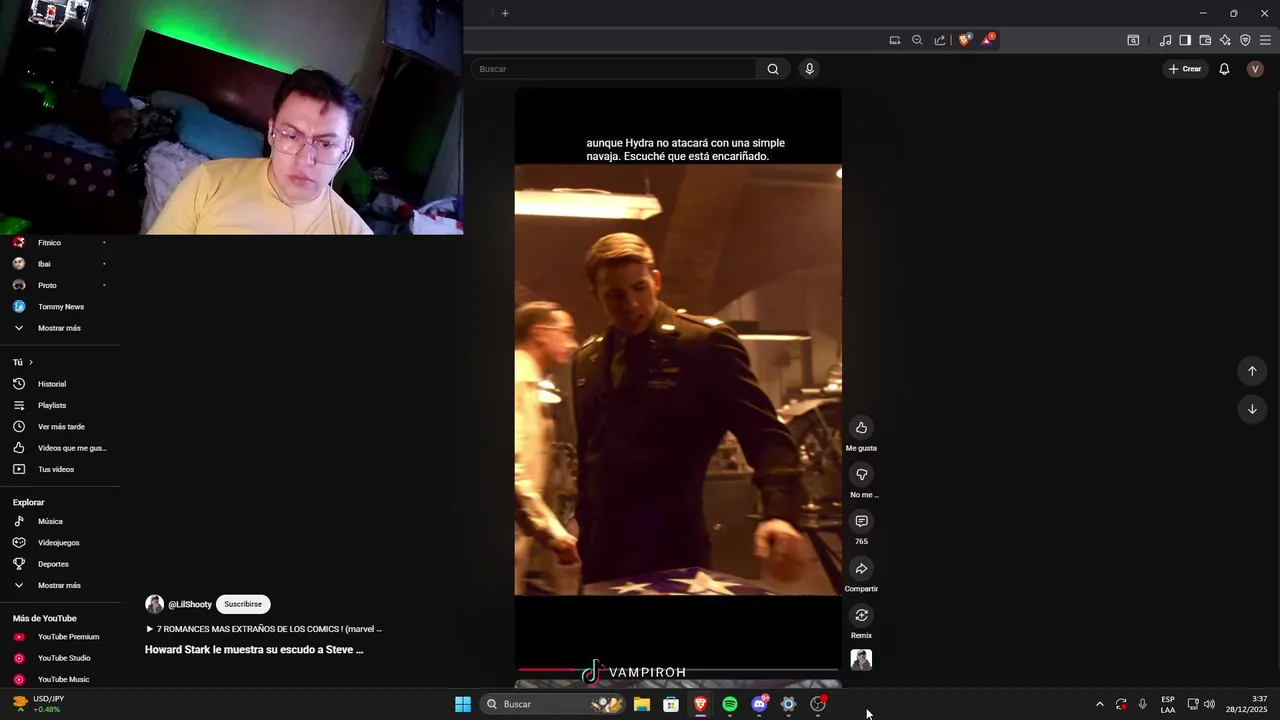Open the Brave VPN shield icon
This screenshot has height=720, width=1280.
tap(1245, 40)
